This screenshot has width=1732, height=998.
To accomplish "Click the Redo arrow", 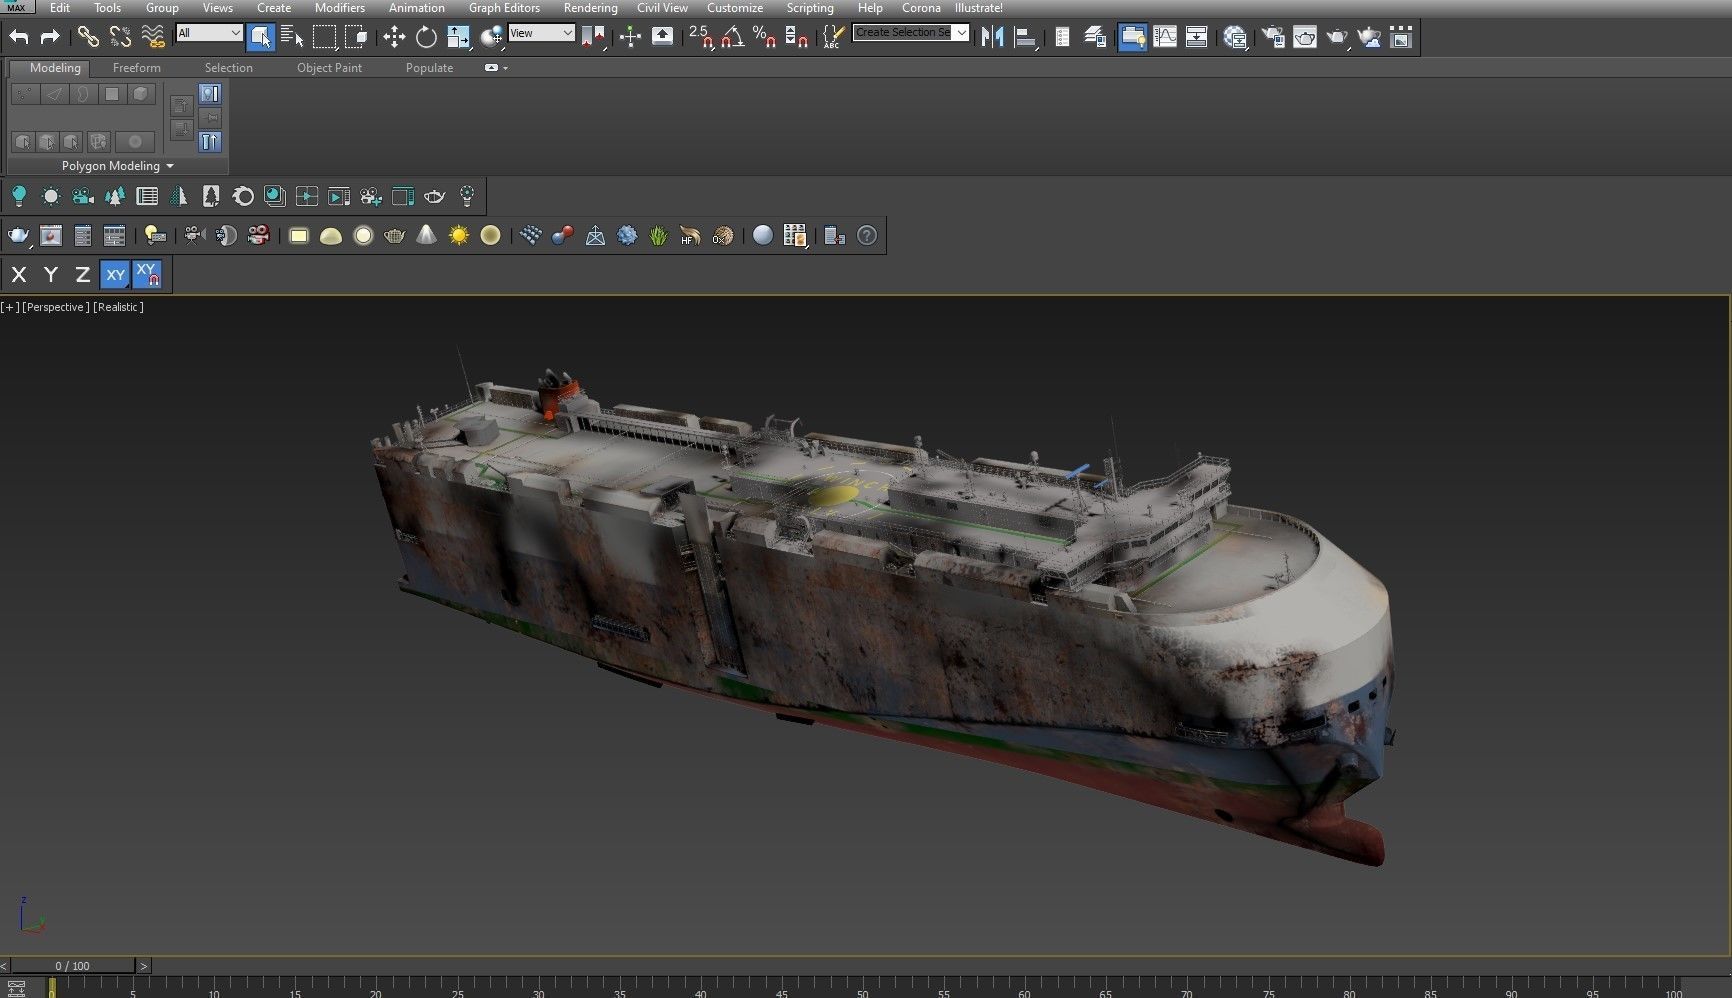I will point(50,37).
